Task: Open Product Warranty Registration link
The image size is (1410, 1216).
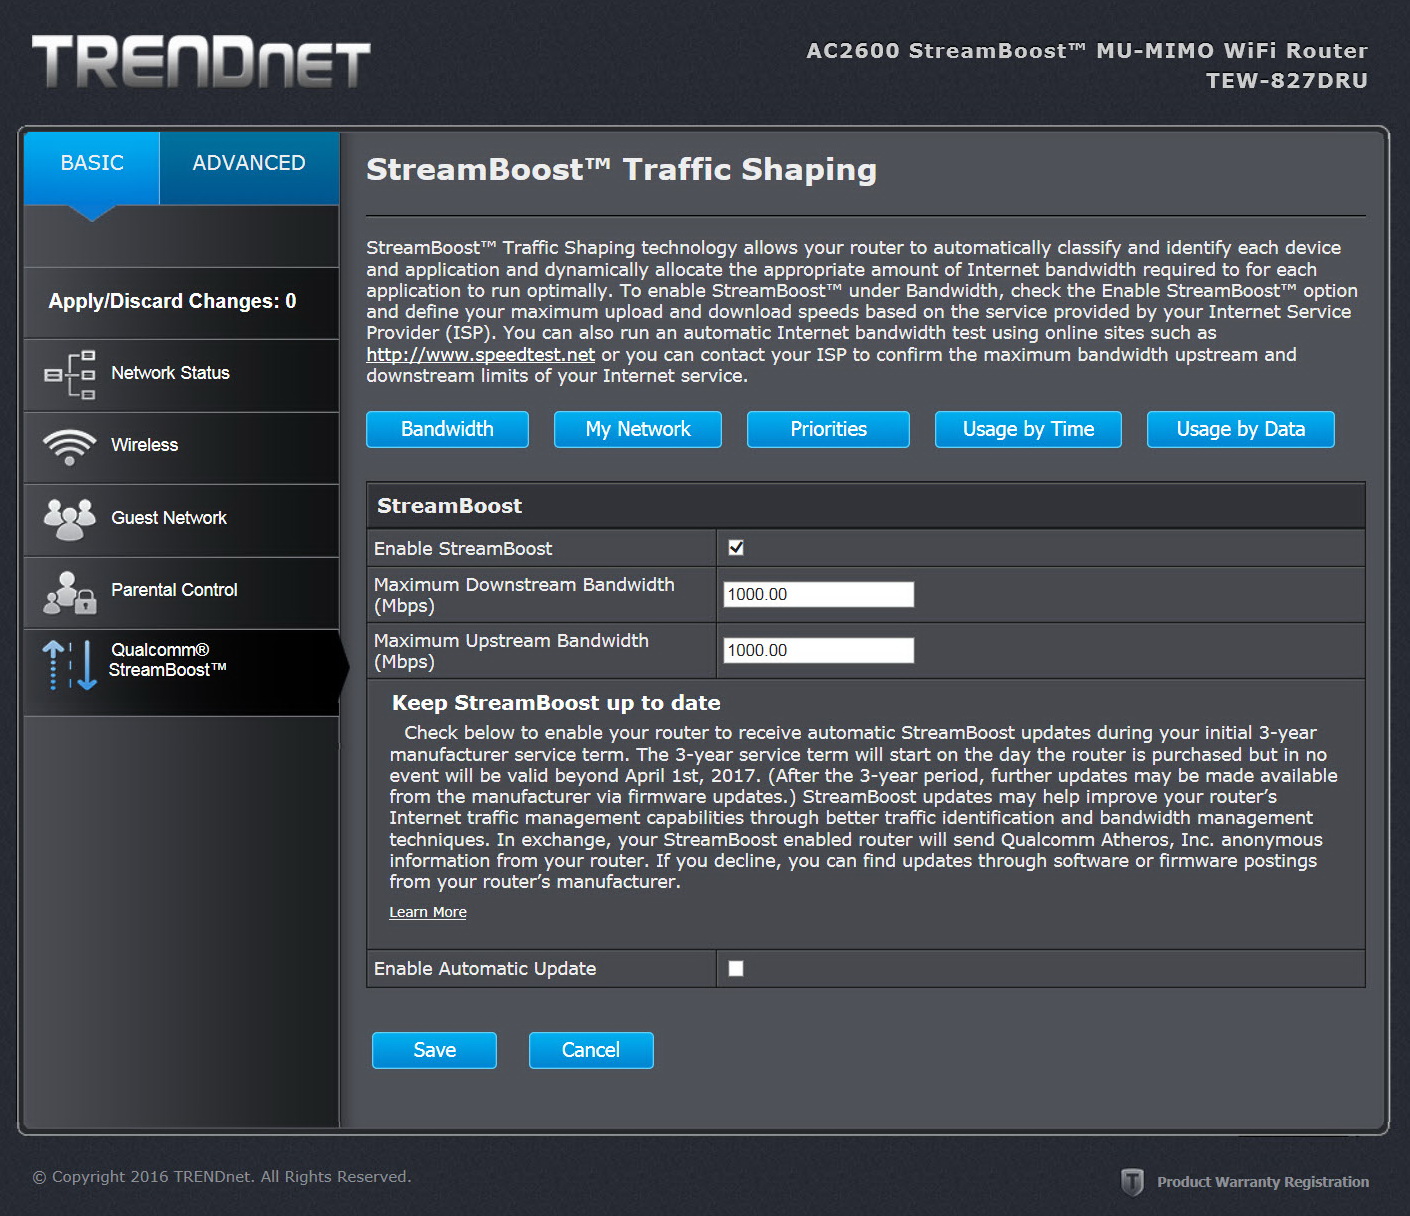Action: pos(1263,1182)
